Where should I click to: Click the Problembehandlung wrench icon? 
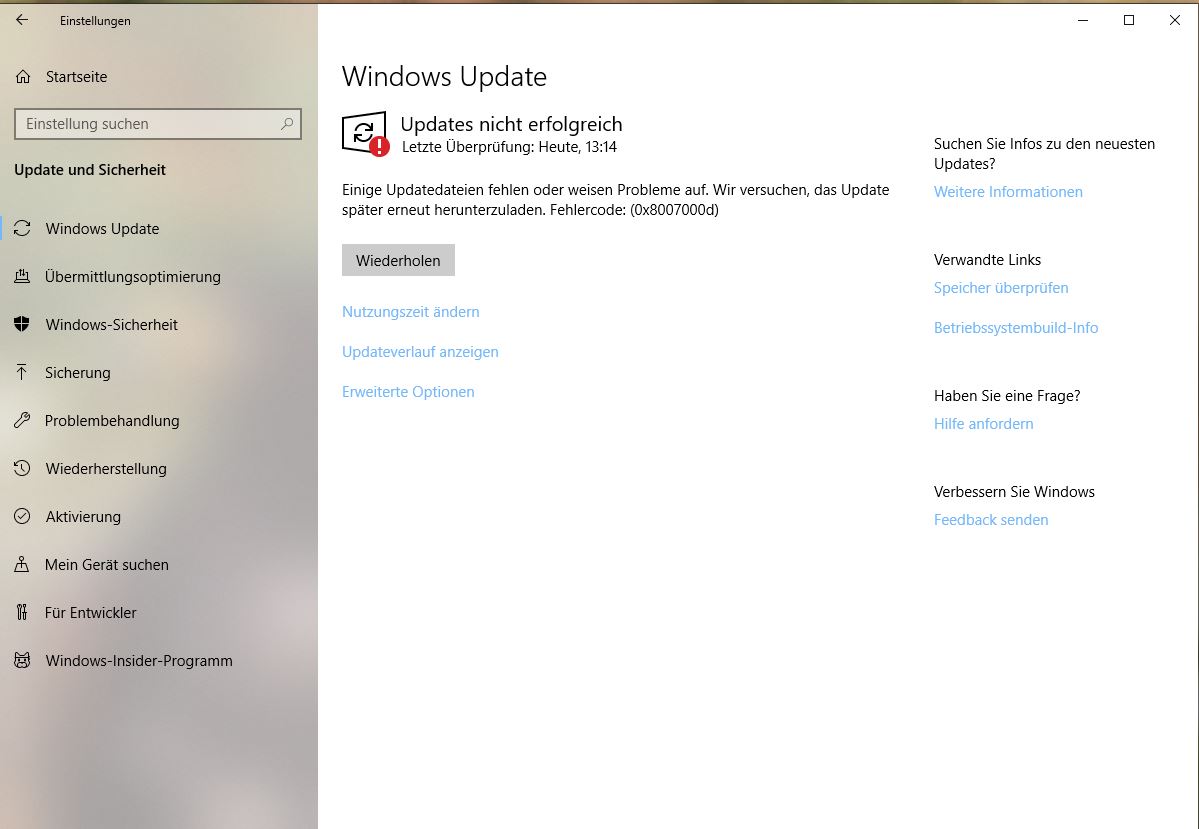[x=22, y=421]
